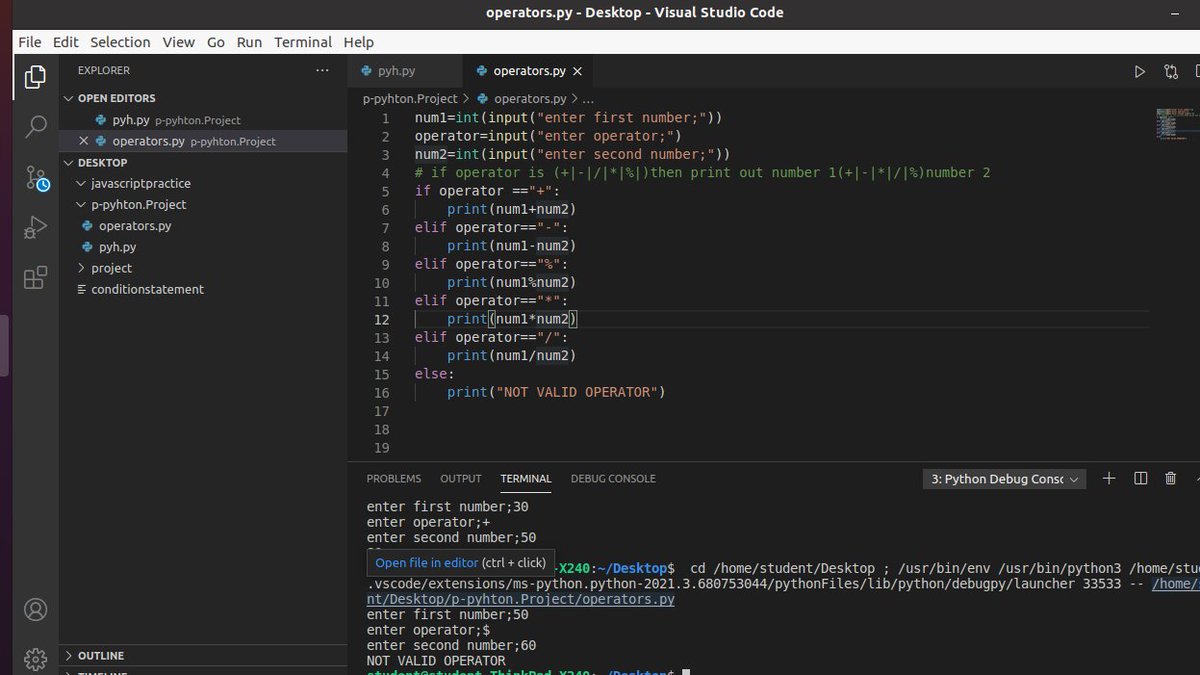
Task: Select the Terminal panel tab
Action: [526, 479]
